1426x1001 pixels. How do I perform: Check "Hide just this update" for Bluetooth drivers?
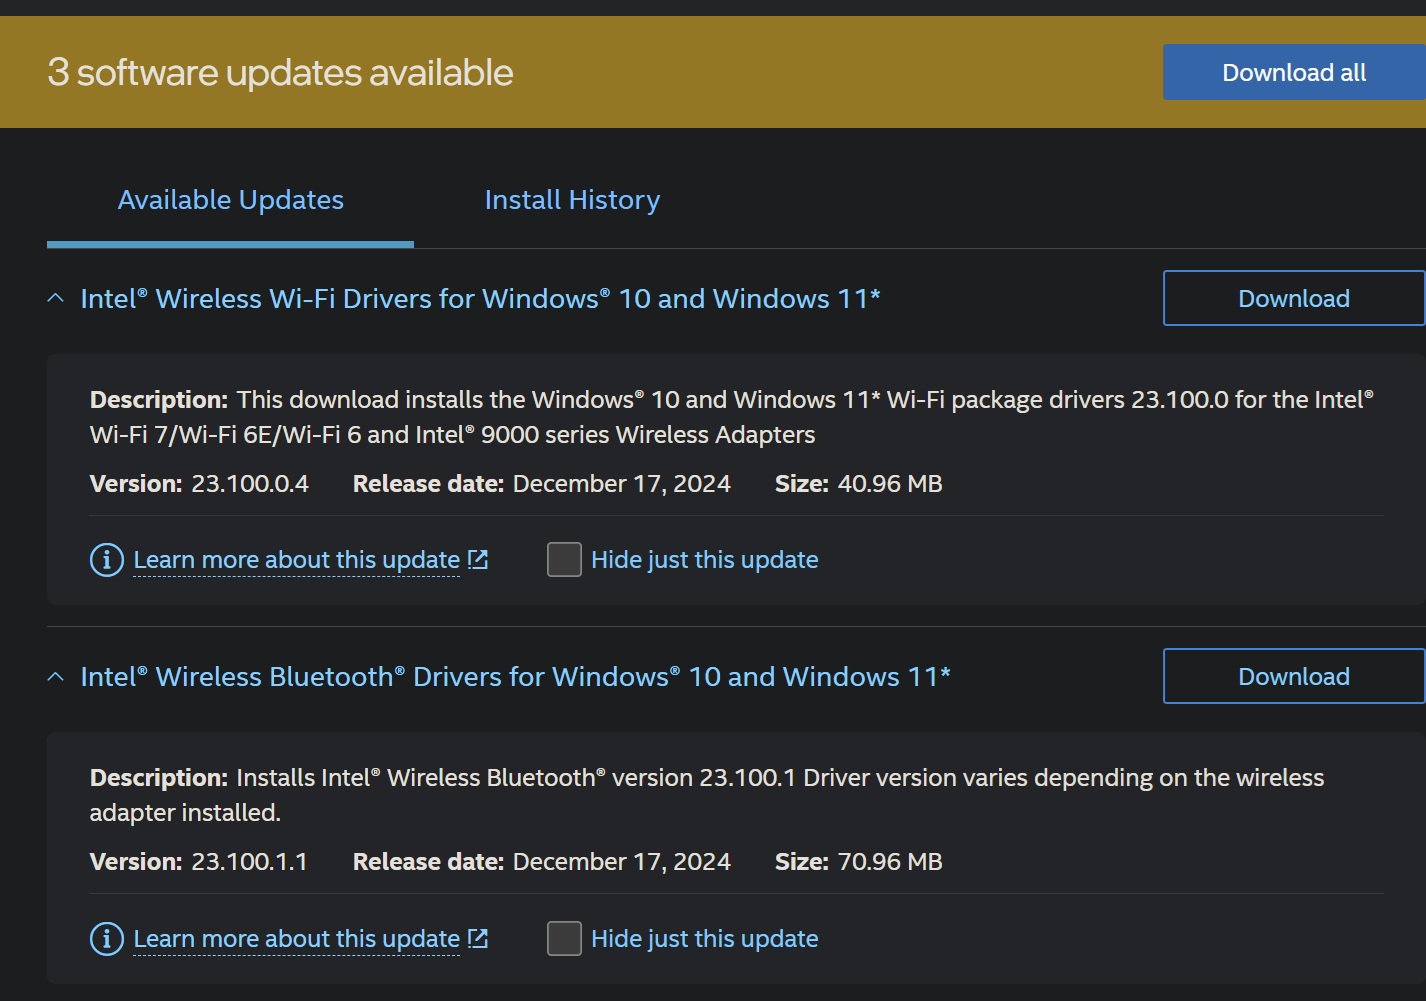pos(564,939)
